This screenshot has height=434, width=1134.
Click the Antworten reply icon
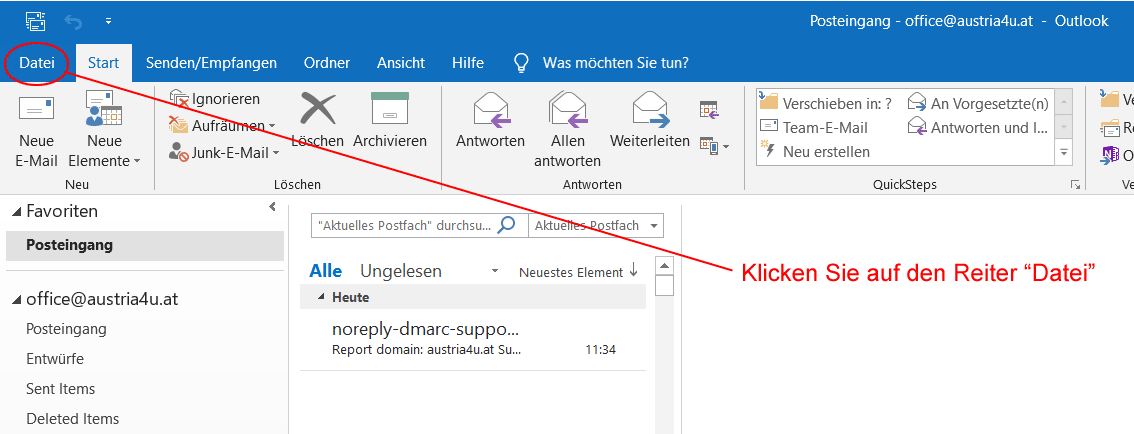(x=490, y=109)
